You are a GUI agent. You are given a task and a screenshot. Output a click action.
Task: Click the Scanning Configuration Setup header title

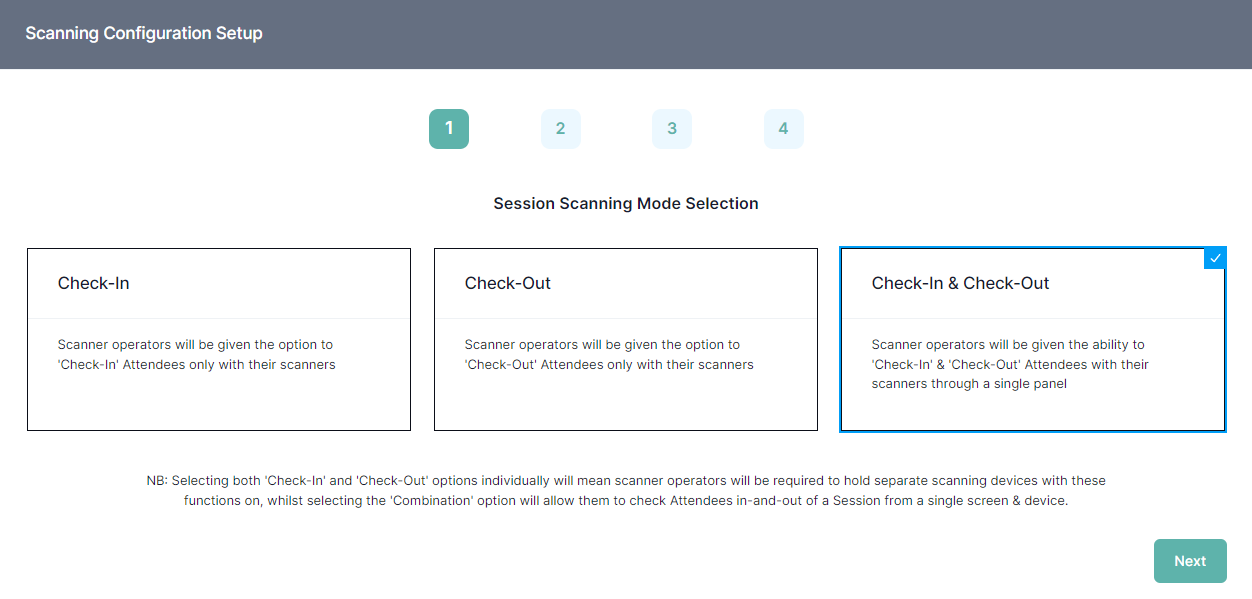144,33
